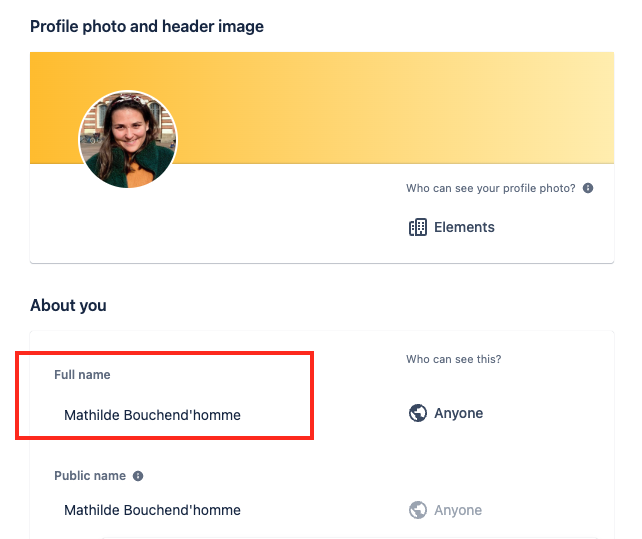642x539 pixels.
Task: Click the grayed Anyone label for Public name
Action: click(x=458, y=510)
